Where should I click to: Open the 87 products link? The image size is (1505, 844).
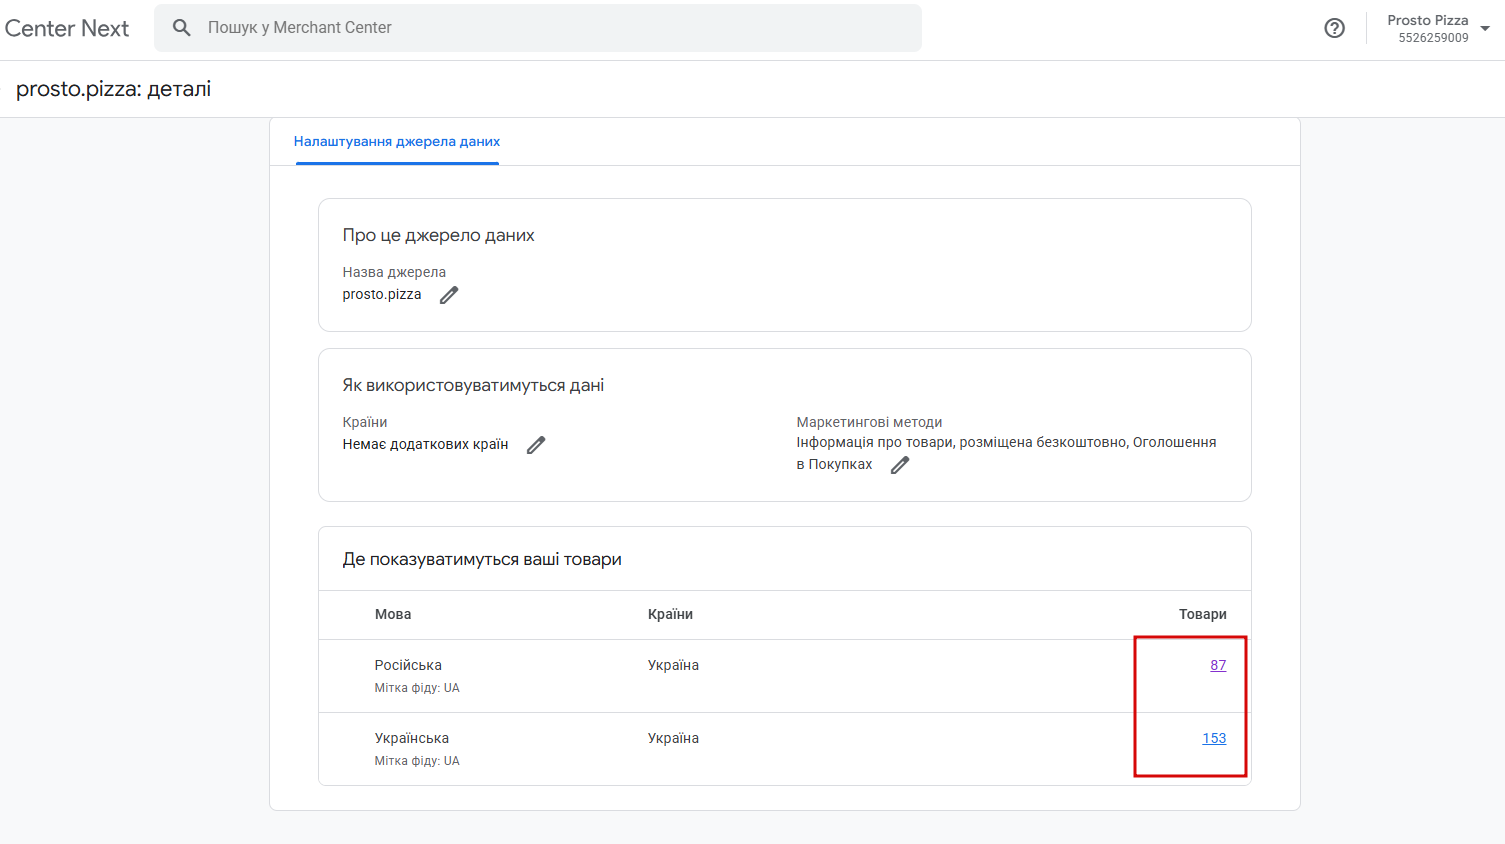1217,665
